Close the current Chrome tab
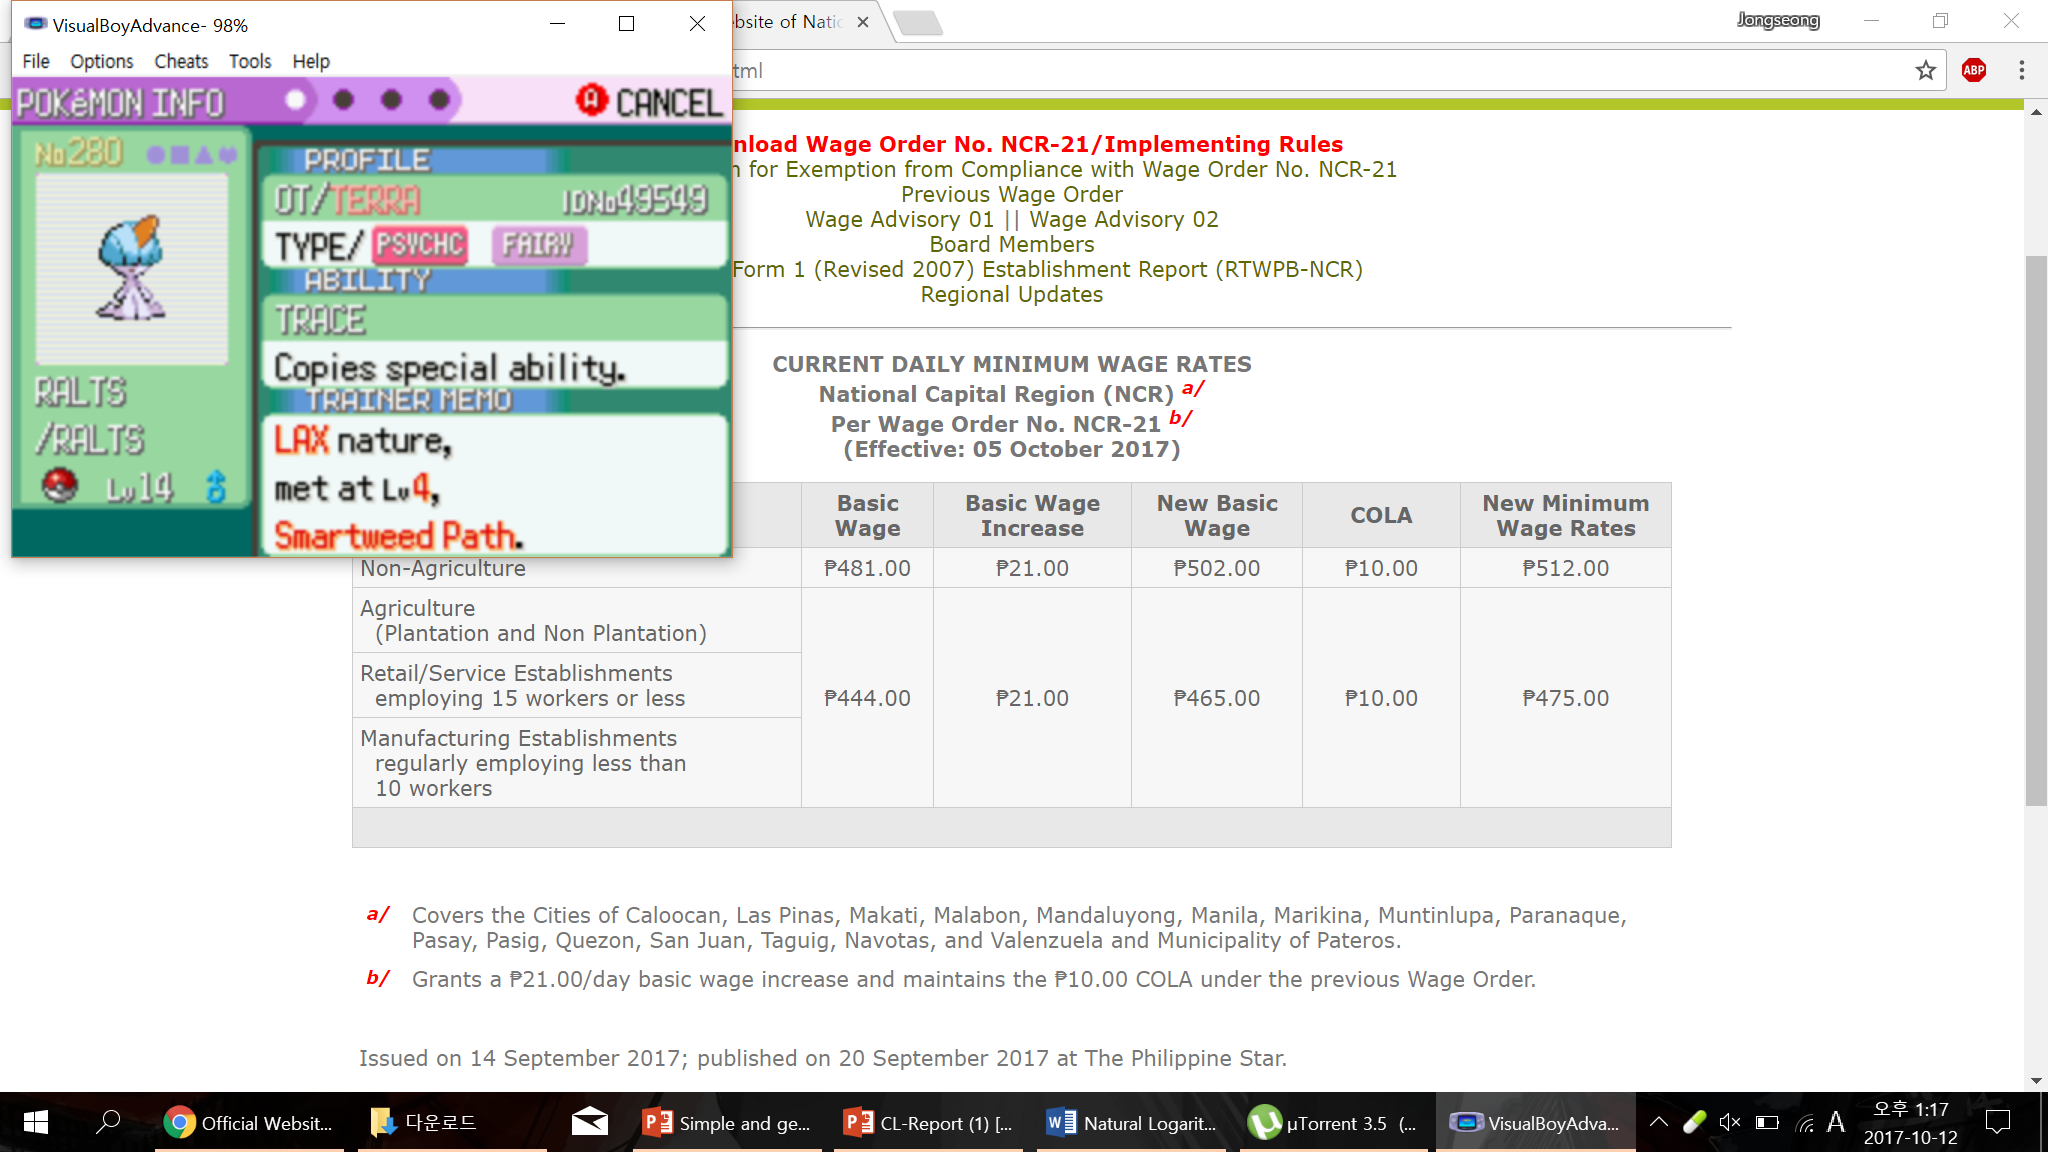Image resolution: width=2048 pixels, height=1152 pixels. pos(863,22)
